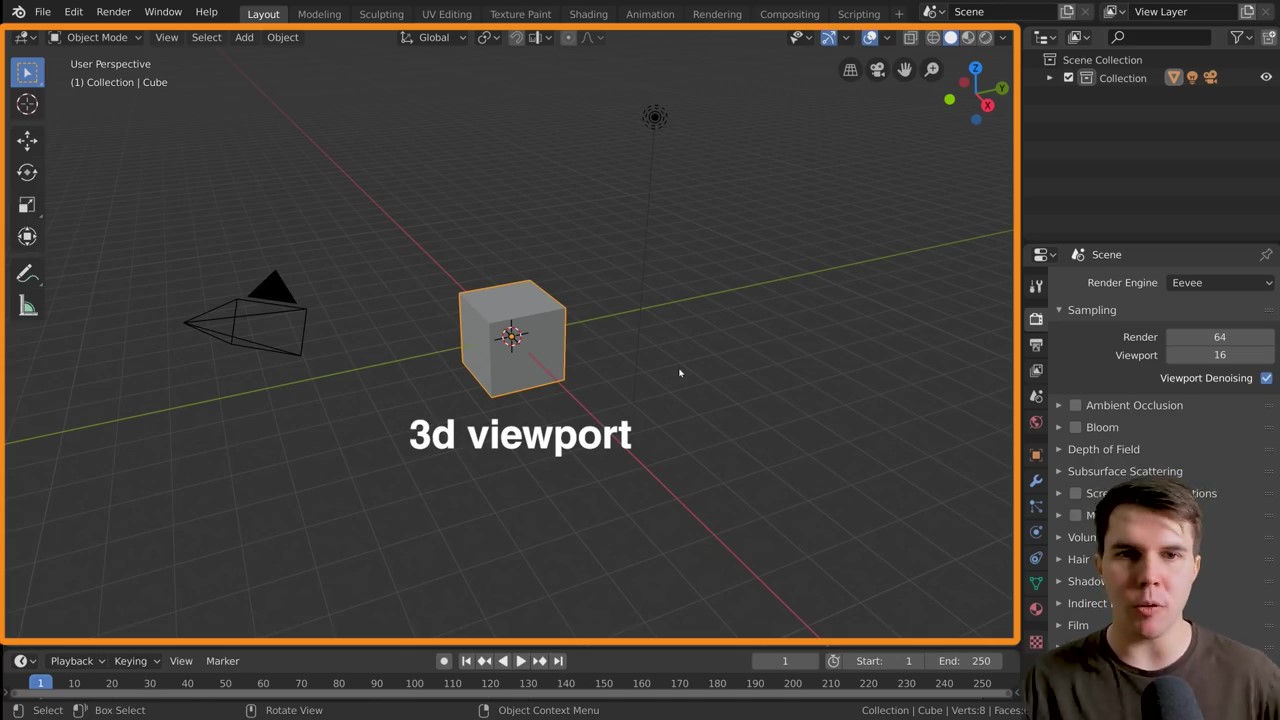
Task: Collapse the Sampling panel
Action: coord(1091,310)
